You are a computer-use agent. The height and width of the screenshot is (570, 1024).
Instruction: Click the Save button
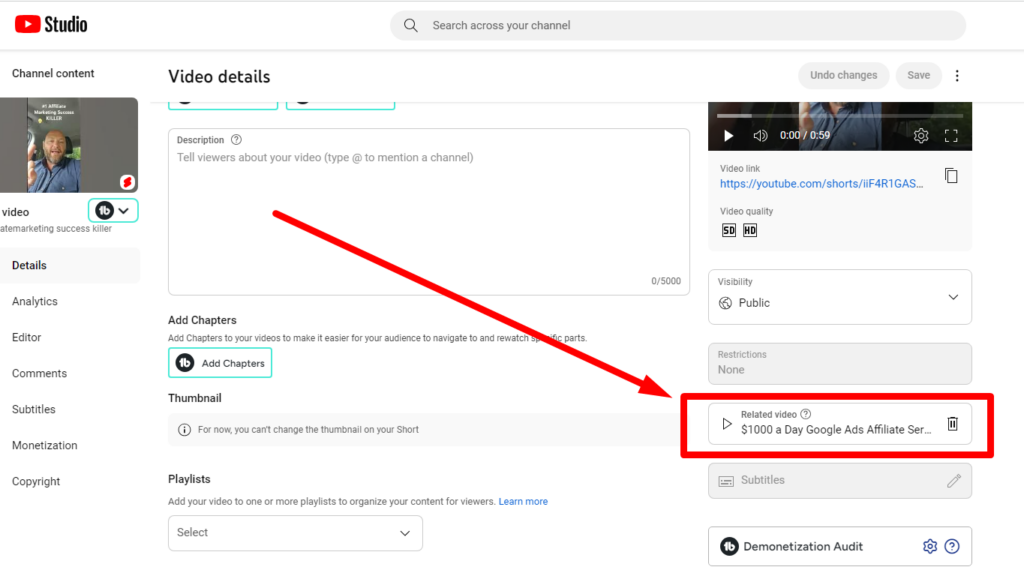coord(918,75)
